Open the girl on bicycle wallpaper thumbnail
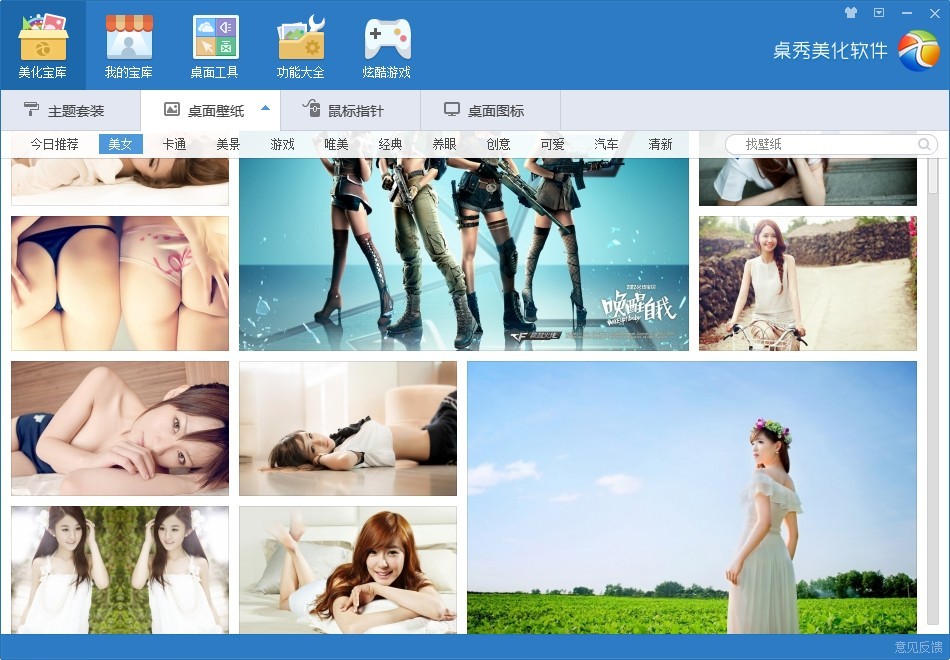The width and height of the screenshot is (950, 660). [807, 283]
